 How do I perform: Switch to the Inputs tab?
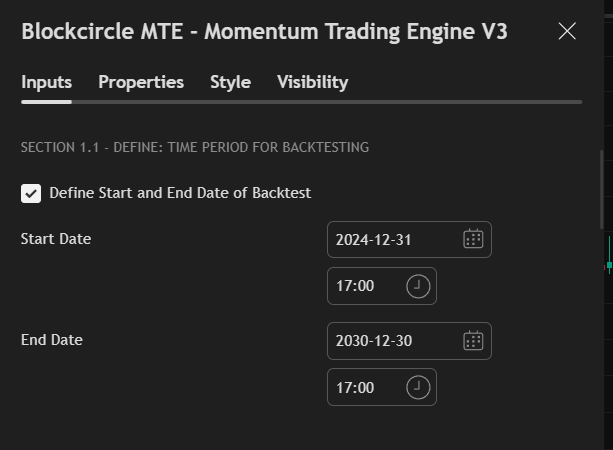click(x=46, y=82)
